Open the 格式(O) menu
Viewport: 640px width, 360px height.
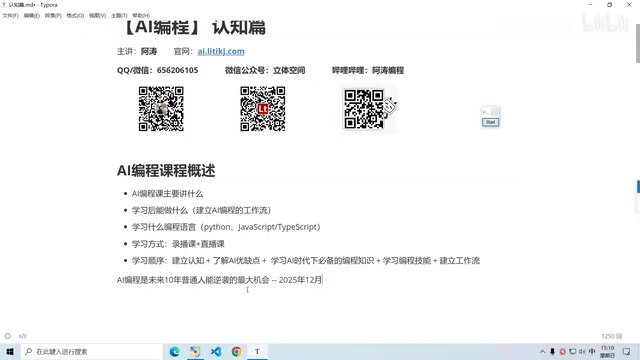coord(75,16)
